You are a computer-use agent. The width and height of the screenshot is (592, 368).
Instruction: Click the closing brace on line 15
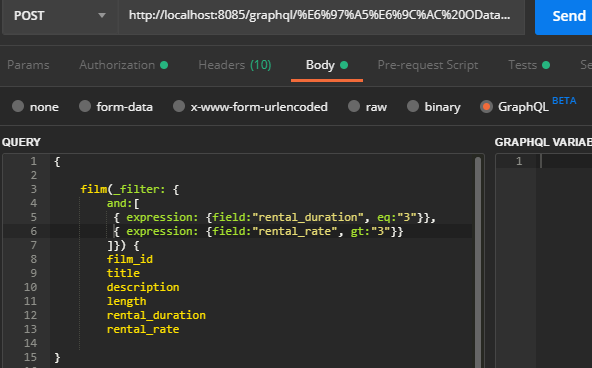pos(57,357)
